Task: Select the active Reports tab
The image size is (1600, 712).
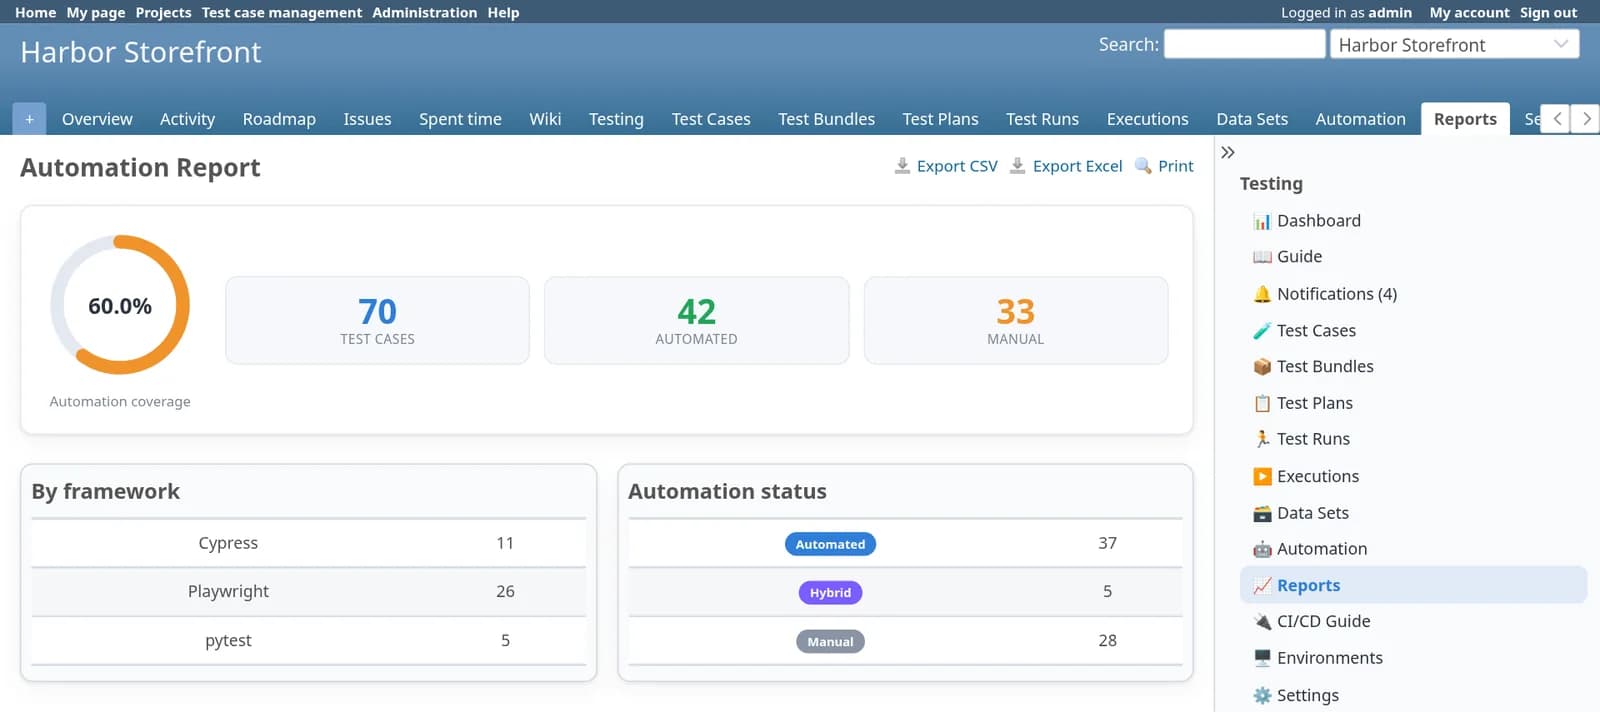Action: 1465,119
